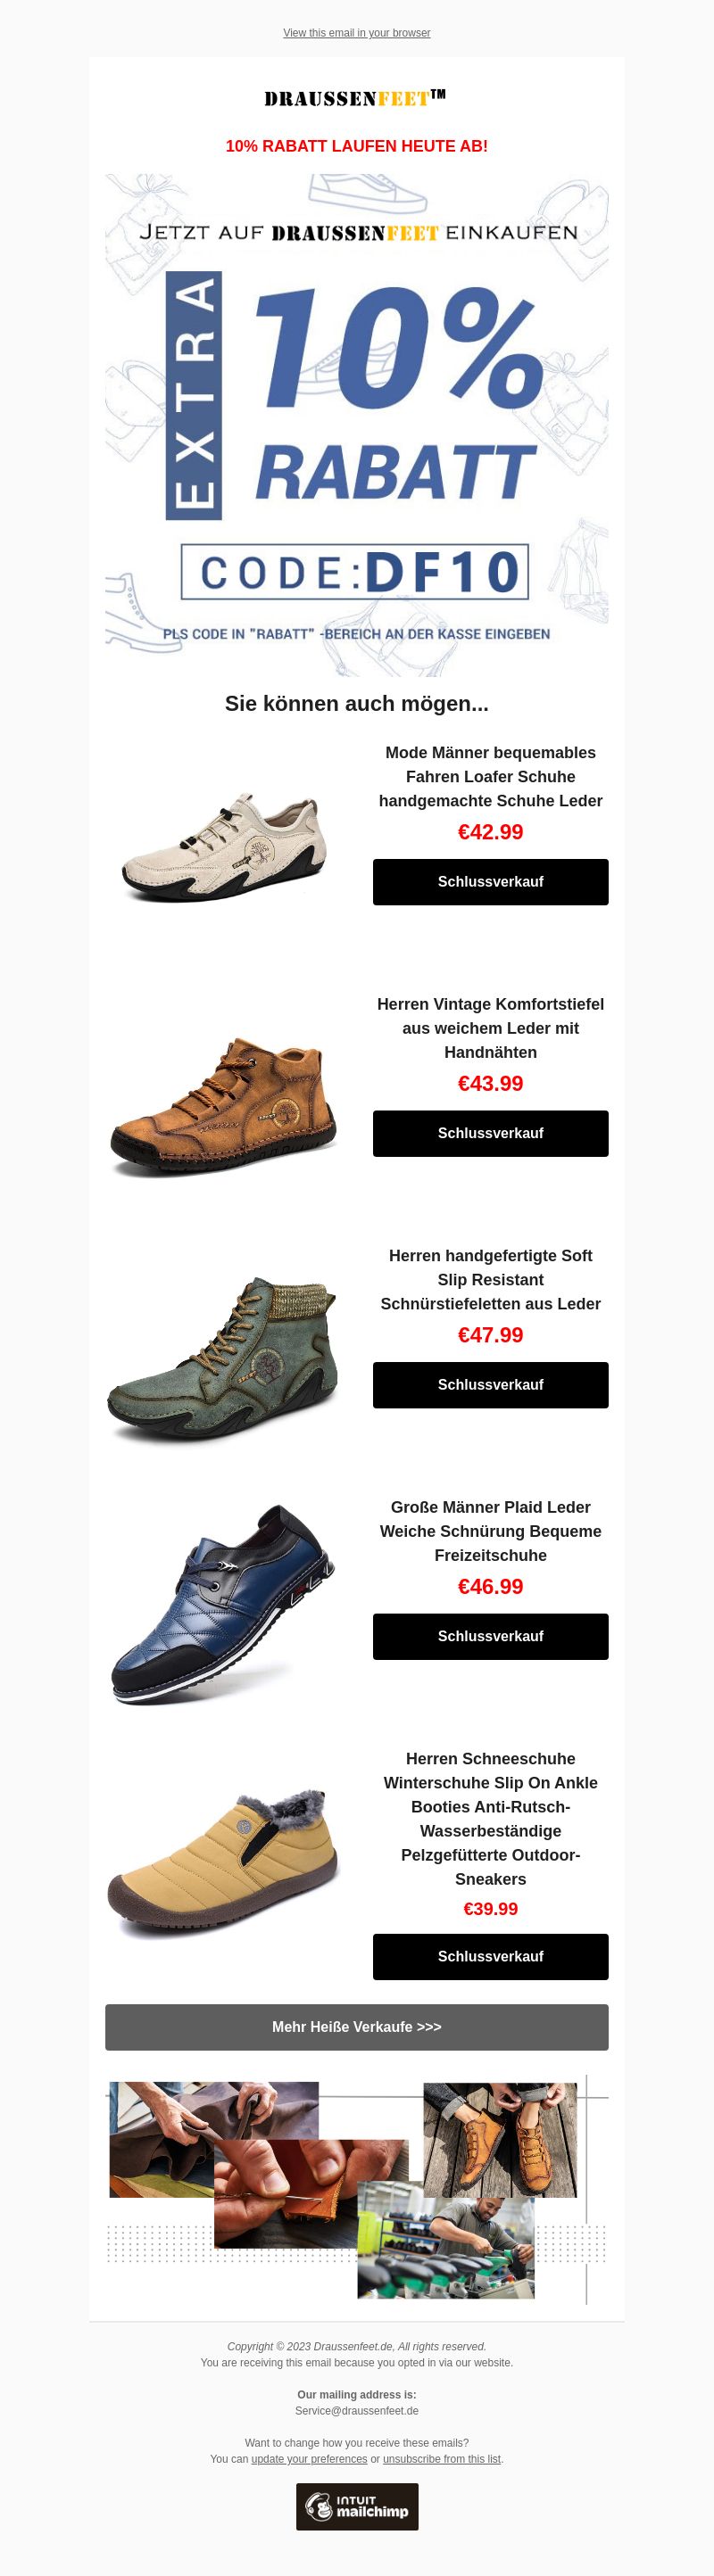Image resolution: width=714 pixels, height=2576 pixels.
Task: Click the 10% Rabatt Laufen Heute Ab headline
Action: click(357, 146)
